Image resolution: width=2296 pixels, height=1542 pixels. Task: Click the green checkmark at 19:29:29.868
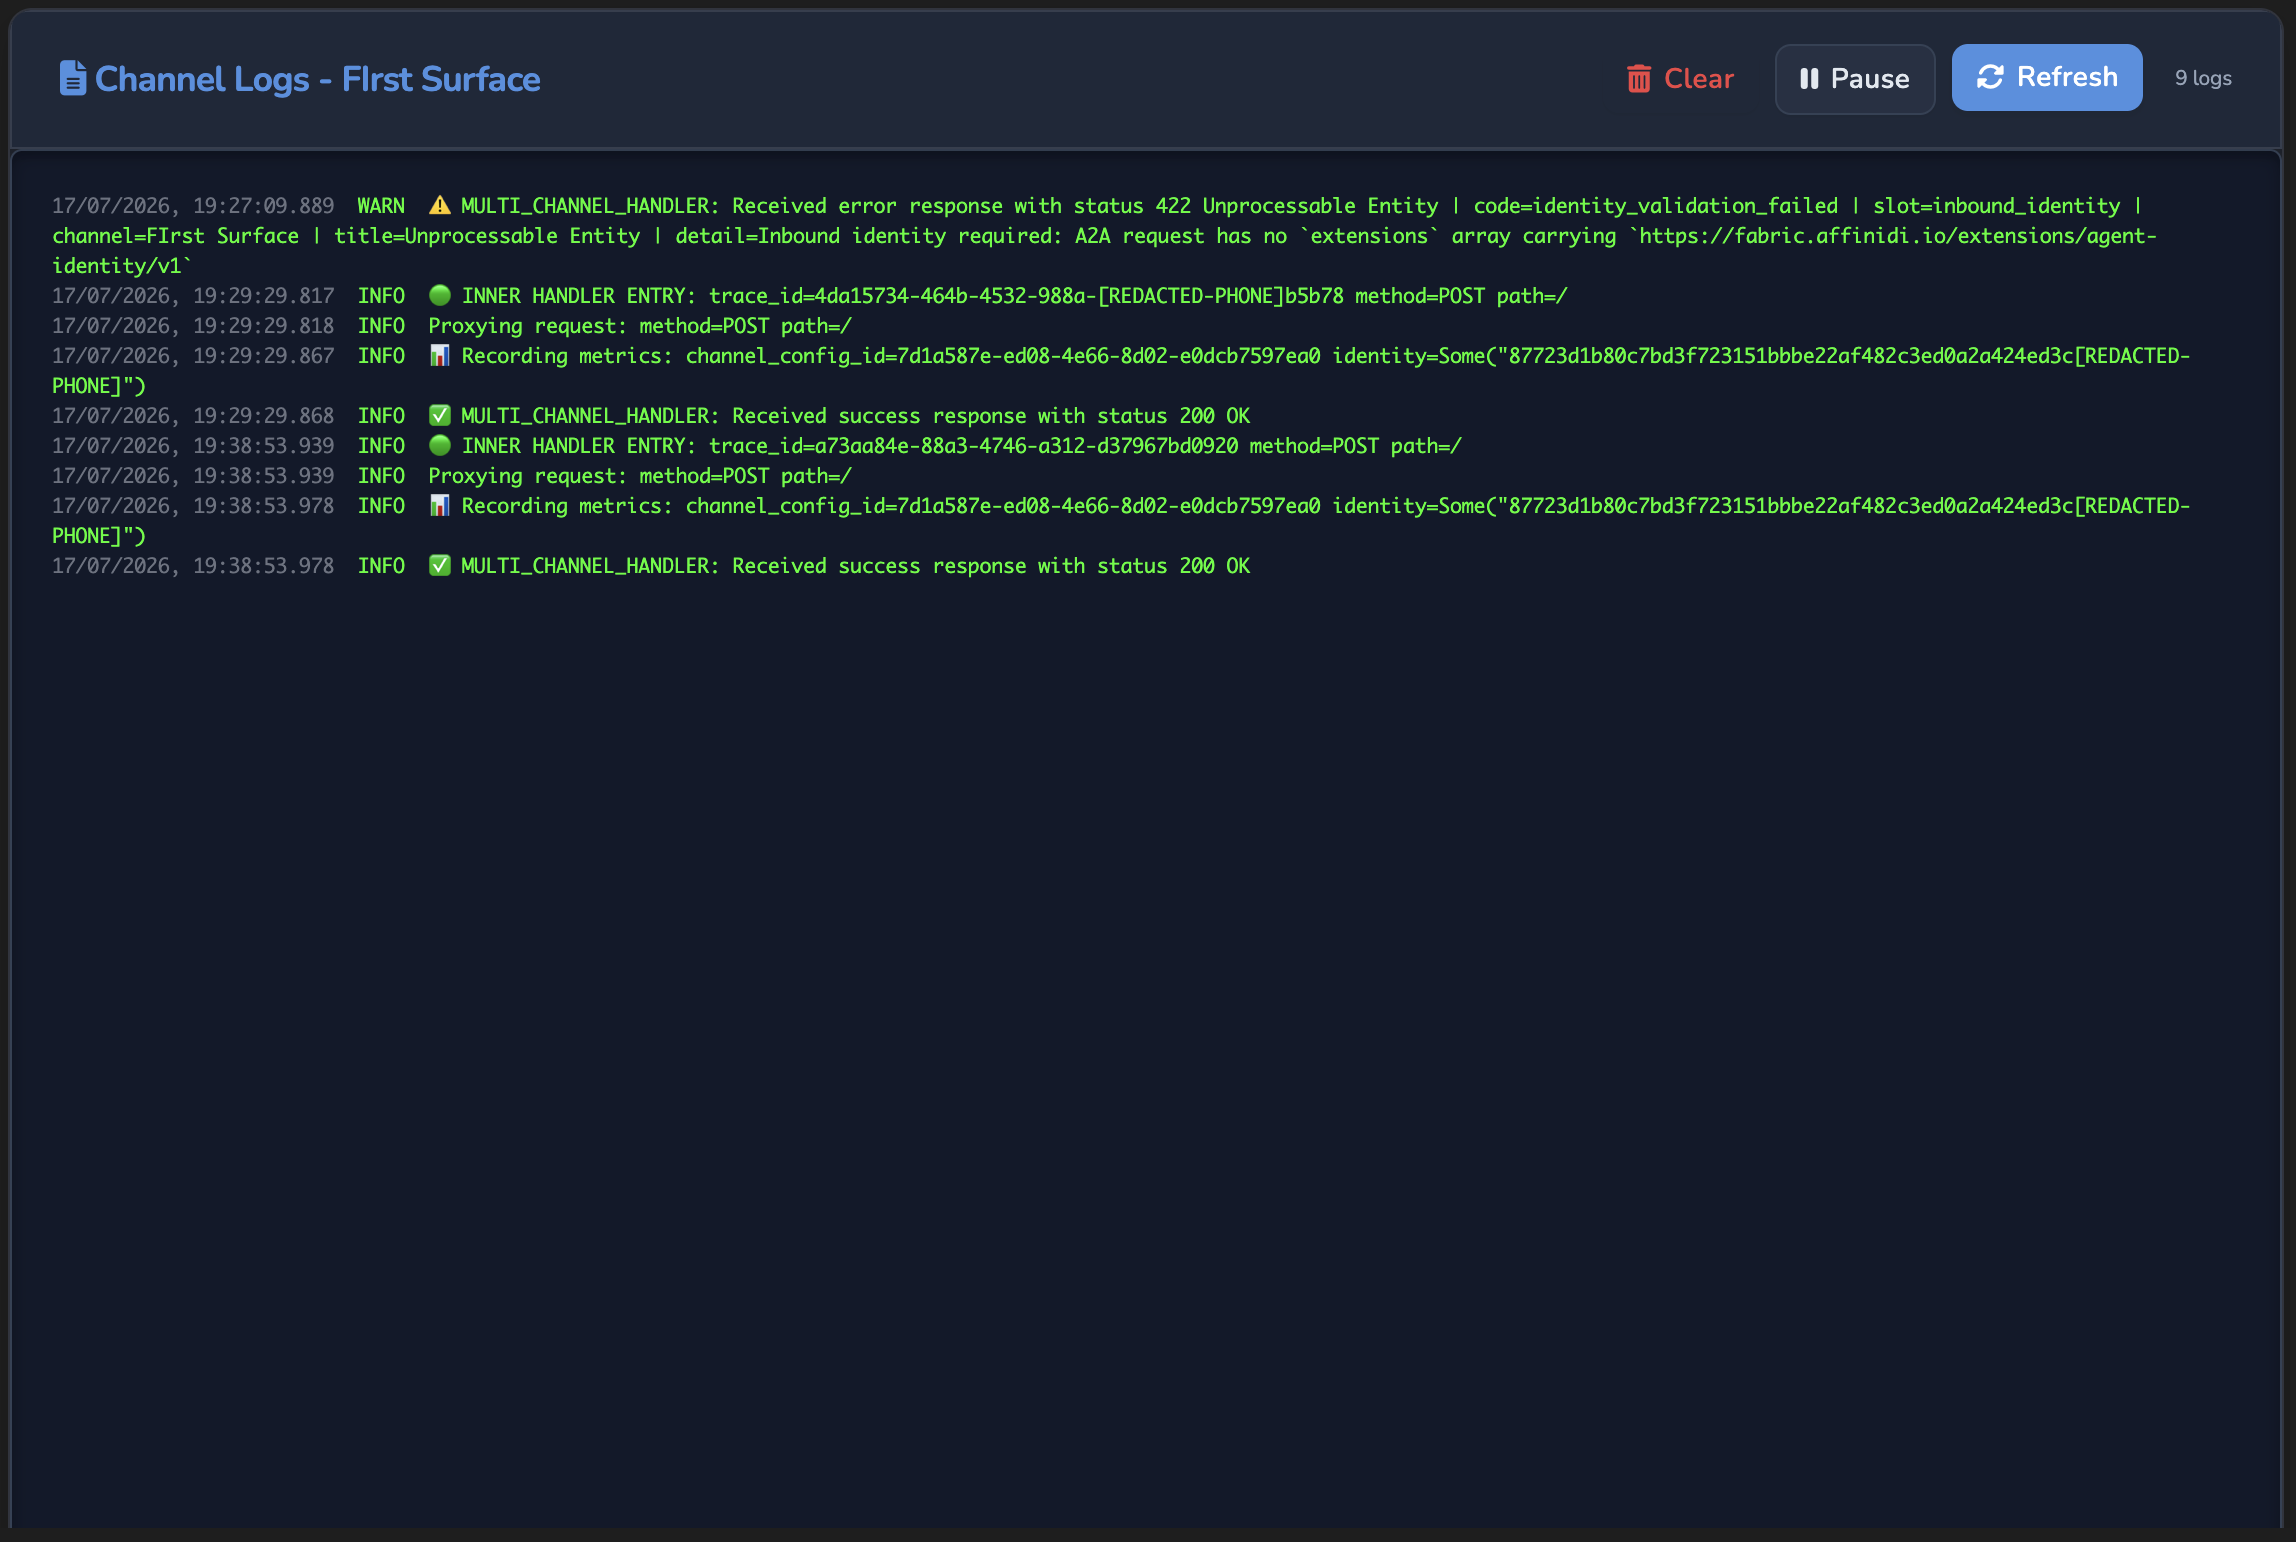(439, 415)
